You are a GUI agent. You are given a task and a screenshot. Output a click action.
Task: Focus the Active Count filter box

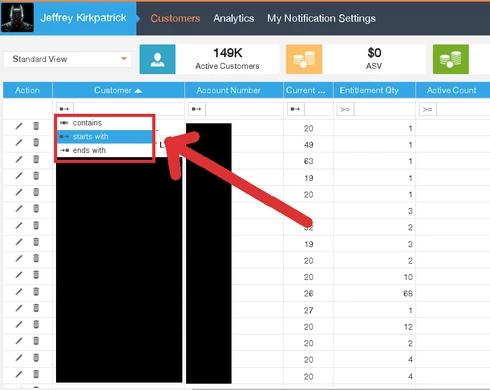[x=463, y=109]
